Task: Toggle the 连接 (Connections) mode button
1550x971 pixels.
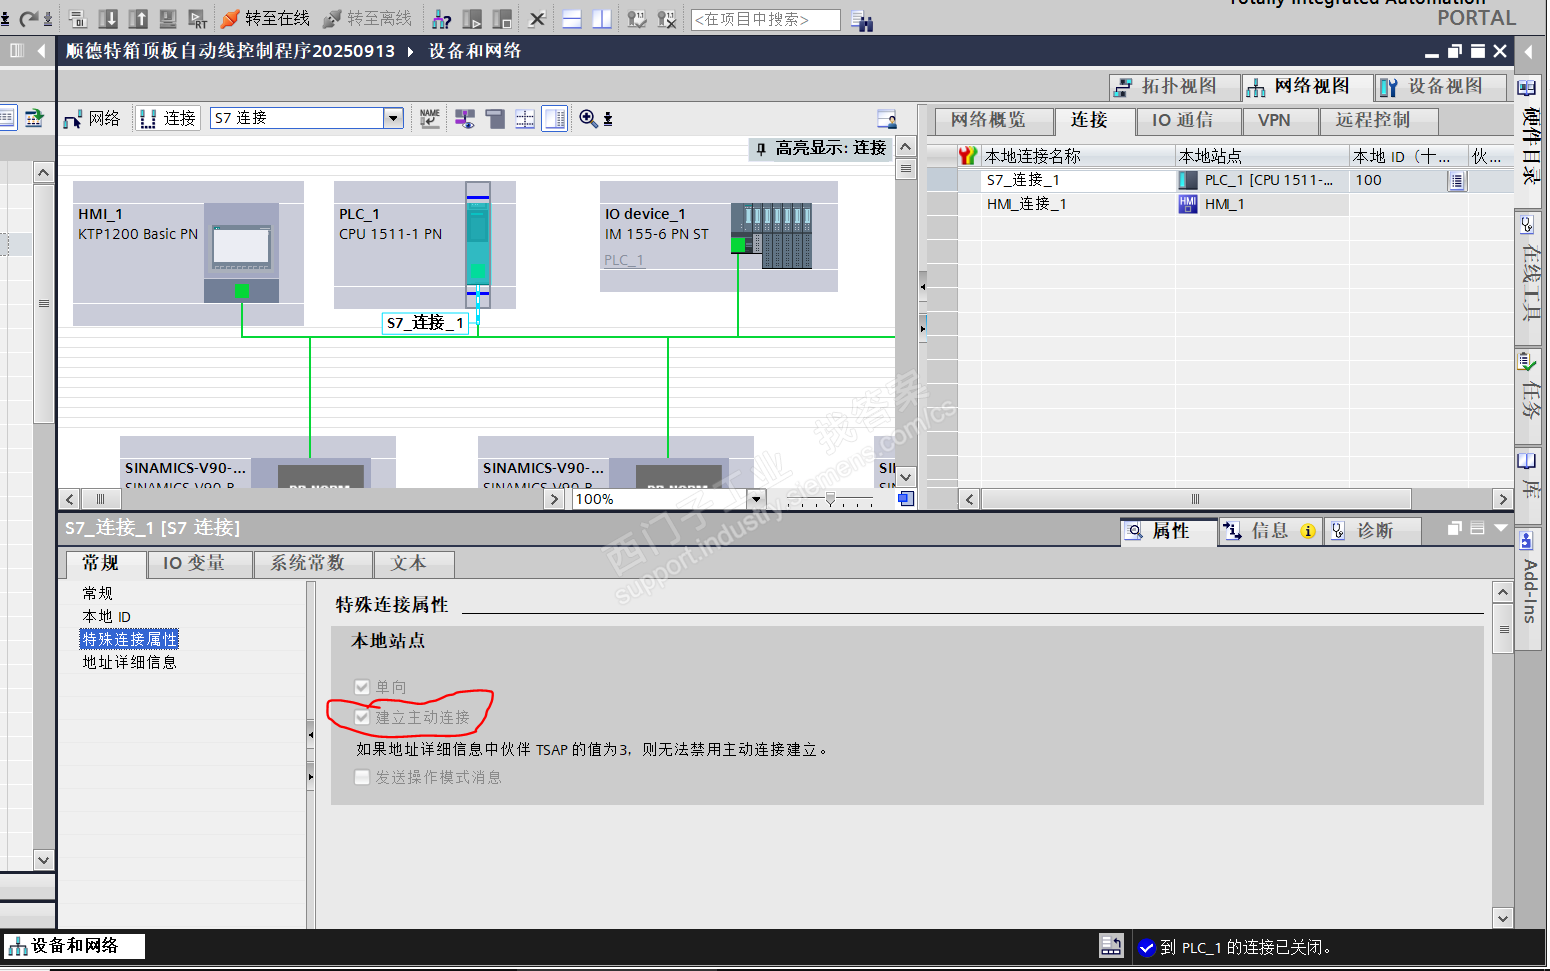Action: click(168, 119)
